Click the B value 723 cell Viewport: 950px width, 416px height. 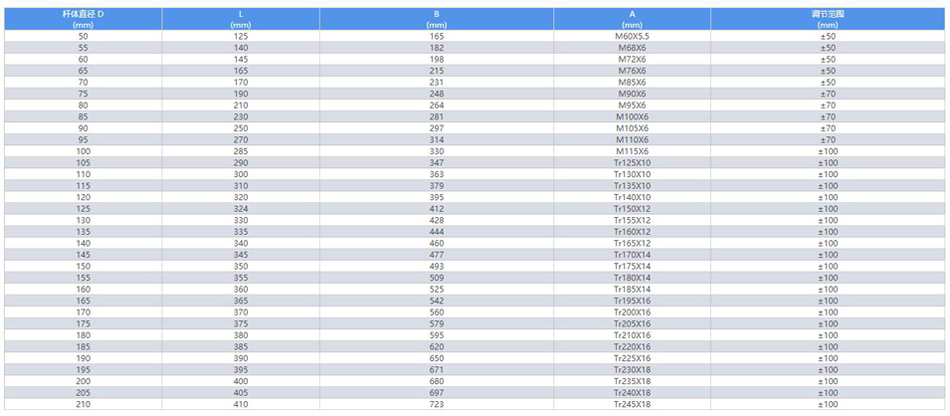pyautogui.click(x=436, y=404)
